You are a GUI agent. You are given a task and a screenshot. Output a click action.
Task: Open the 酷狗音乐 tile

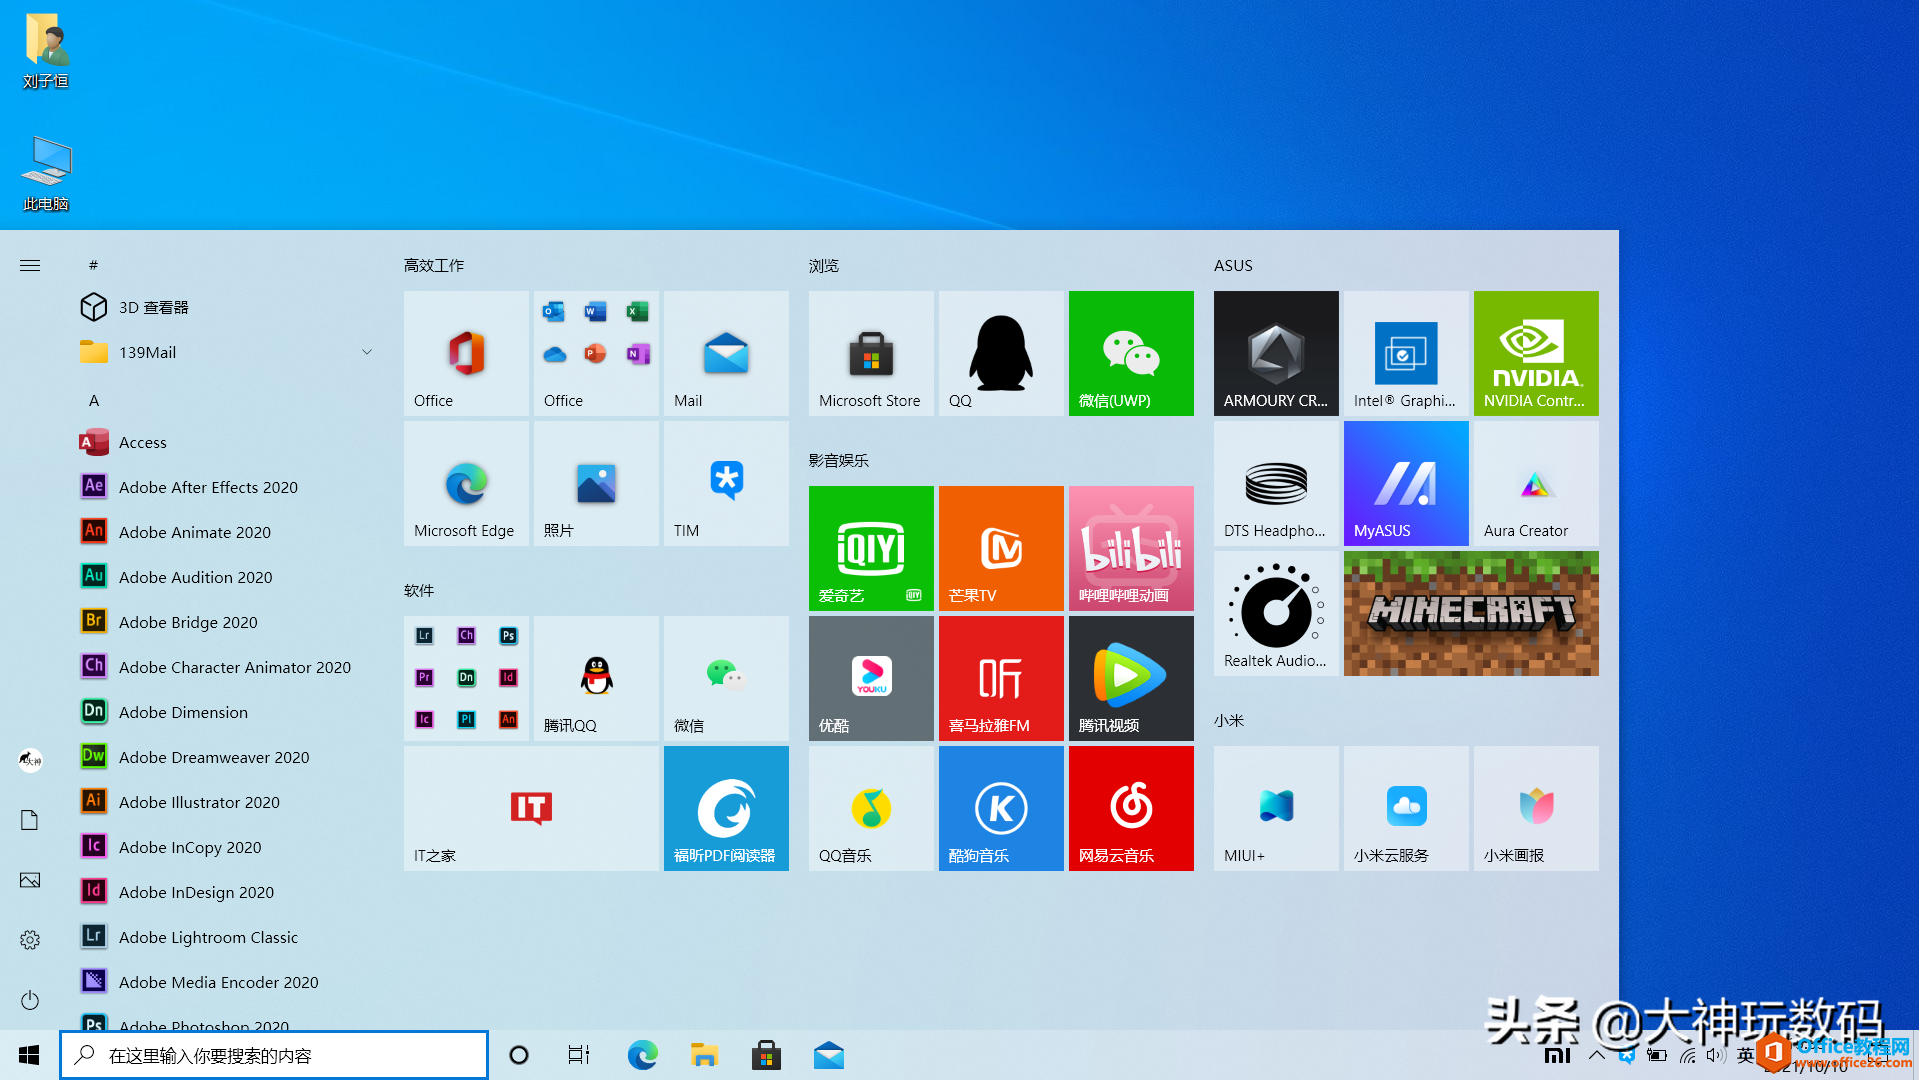coord(1001,808)
